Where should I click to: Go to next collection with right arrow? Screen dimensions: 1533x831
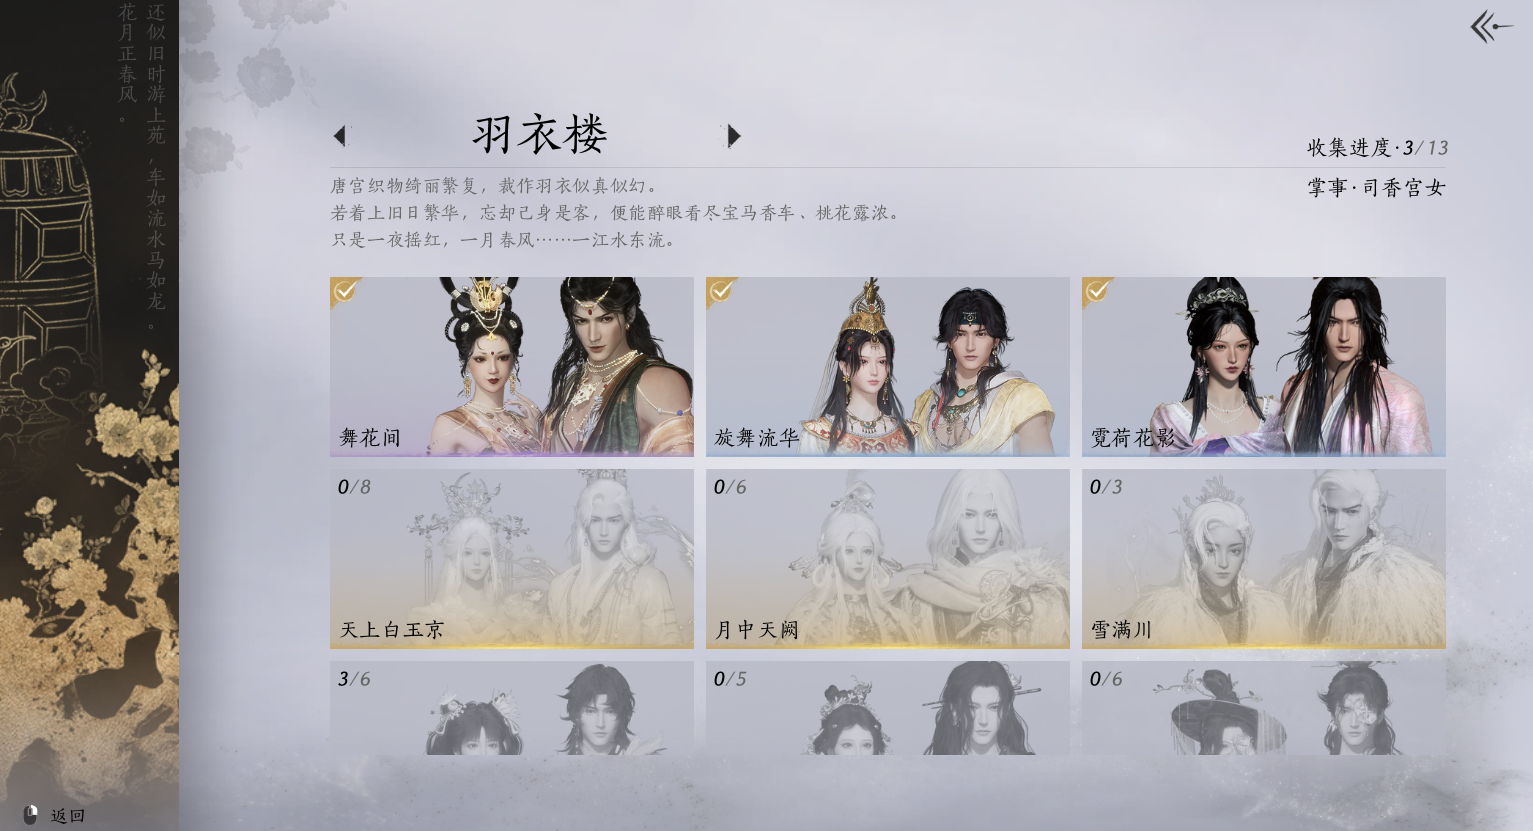(734, 136)
